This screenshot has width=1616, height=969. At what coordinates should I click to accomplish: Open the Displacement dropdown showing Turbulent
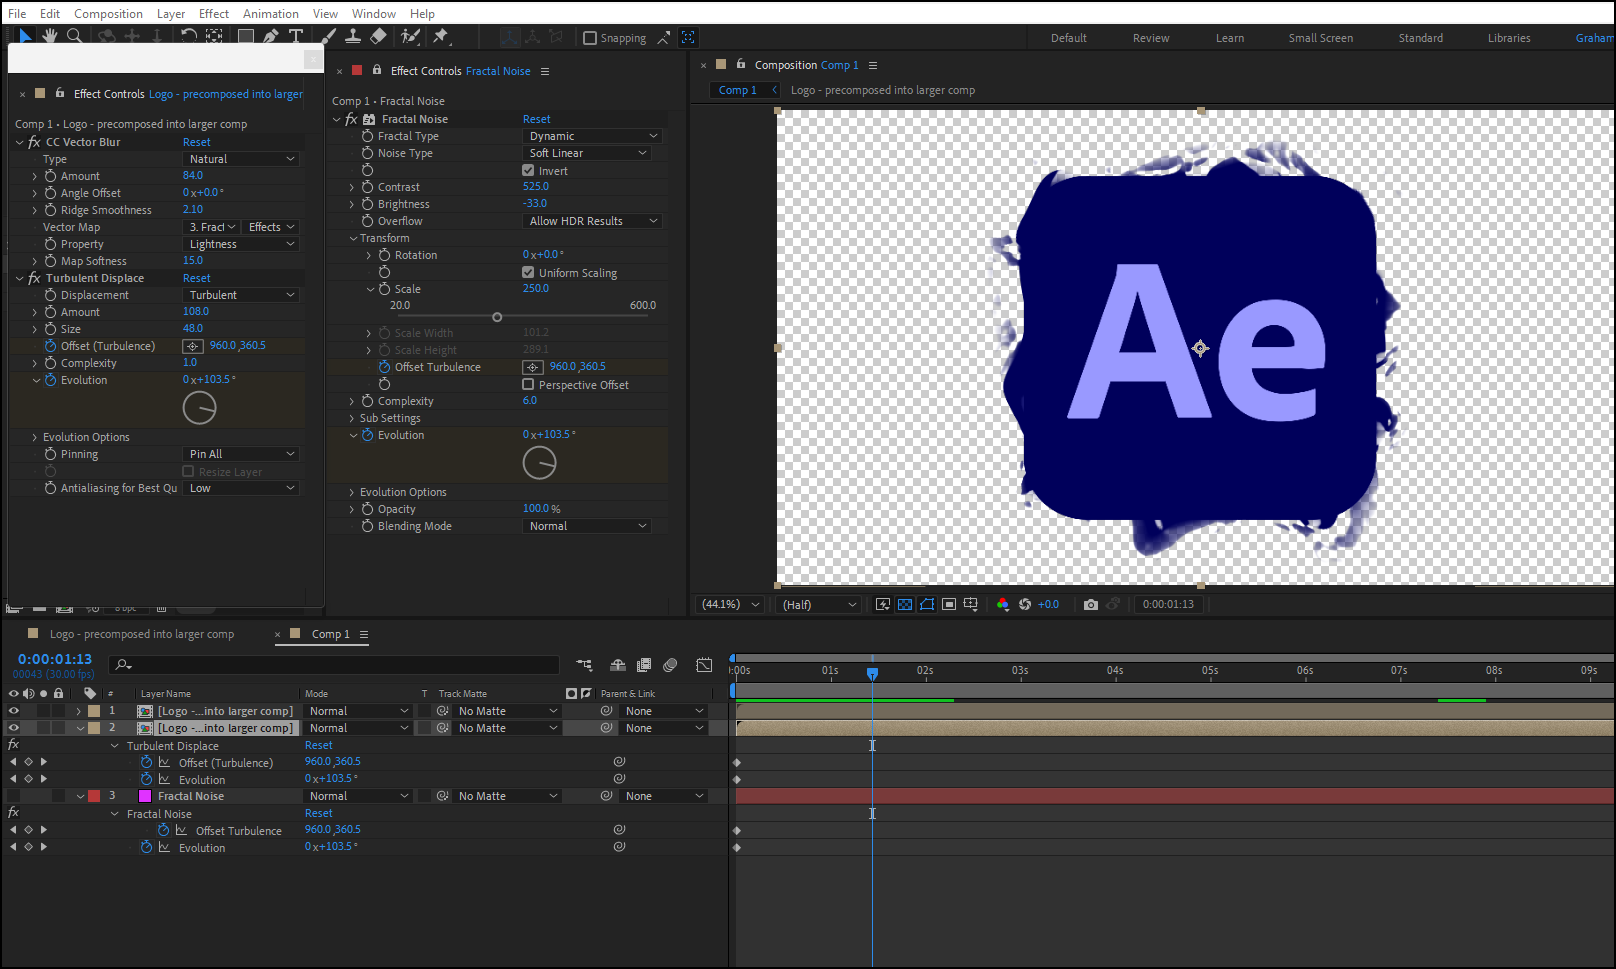click(242, 295)
